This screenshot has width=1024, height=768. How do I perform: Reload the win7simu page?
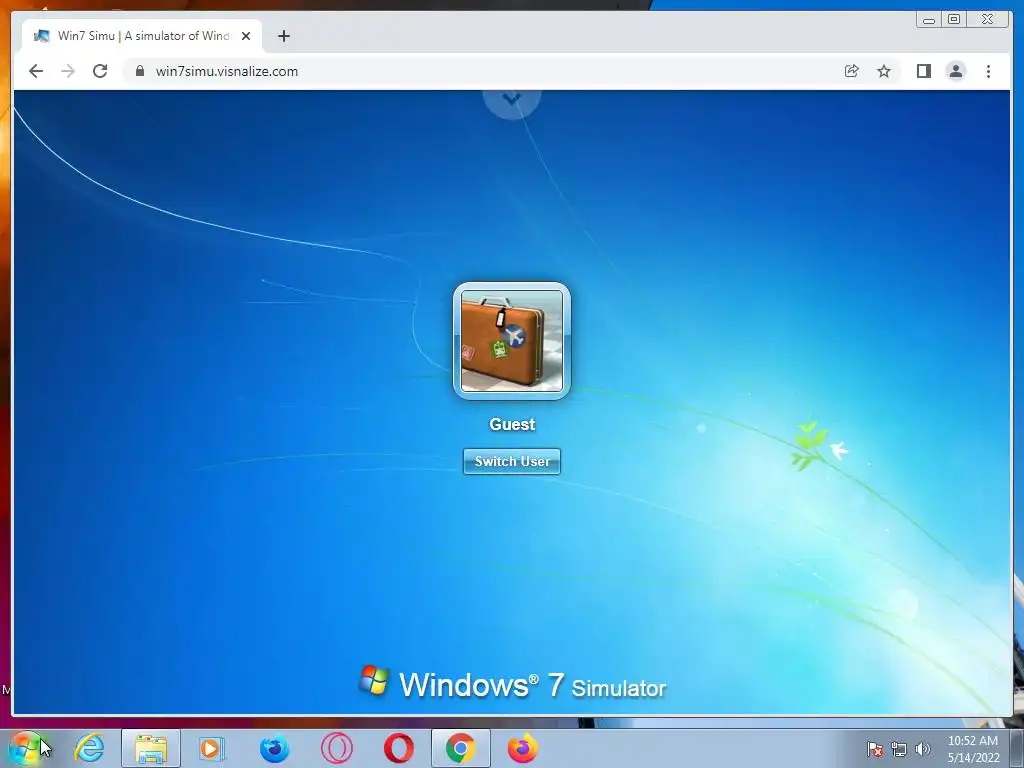pos(100,71)
